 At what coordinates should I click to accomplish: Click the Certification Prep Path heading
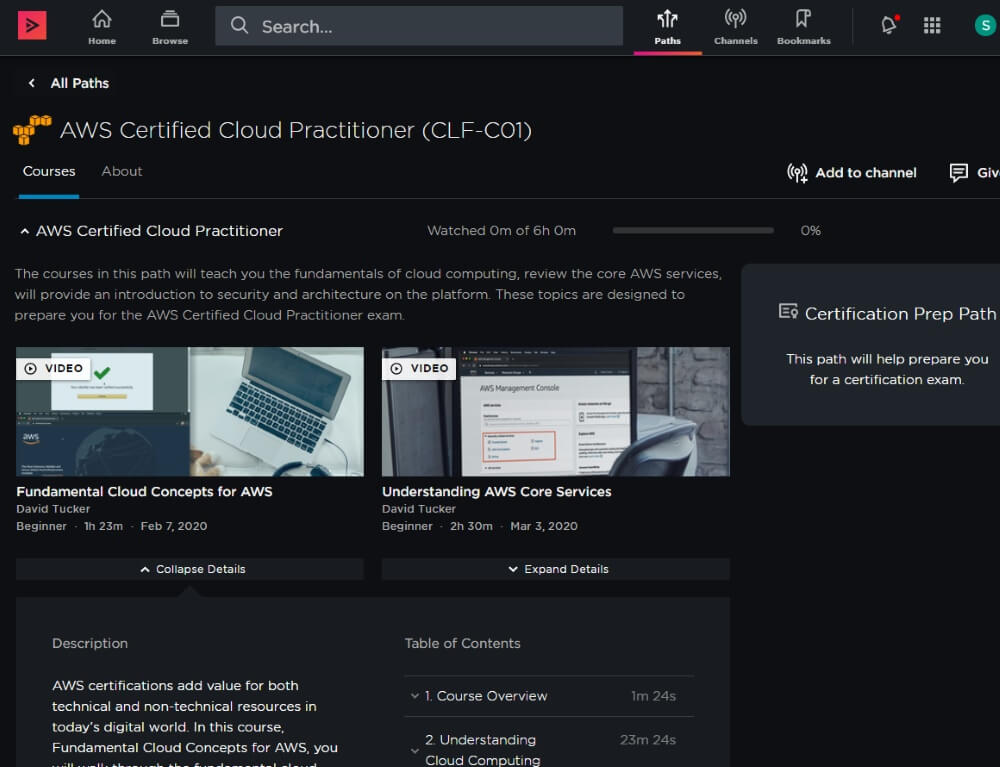click(900, 314)
